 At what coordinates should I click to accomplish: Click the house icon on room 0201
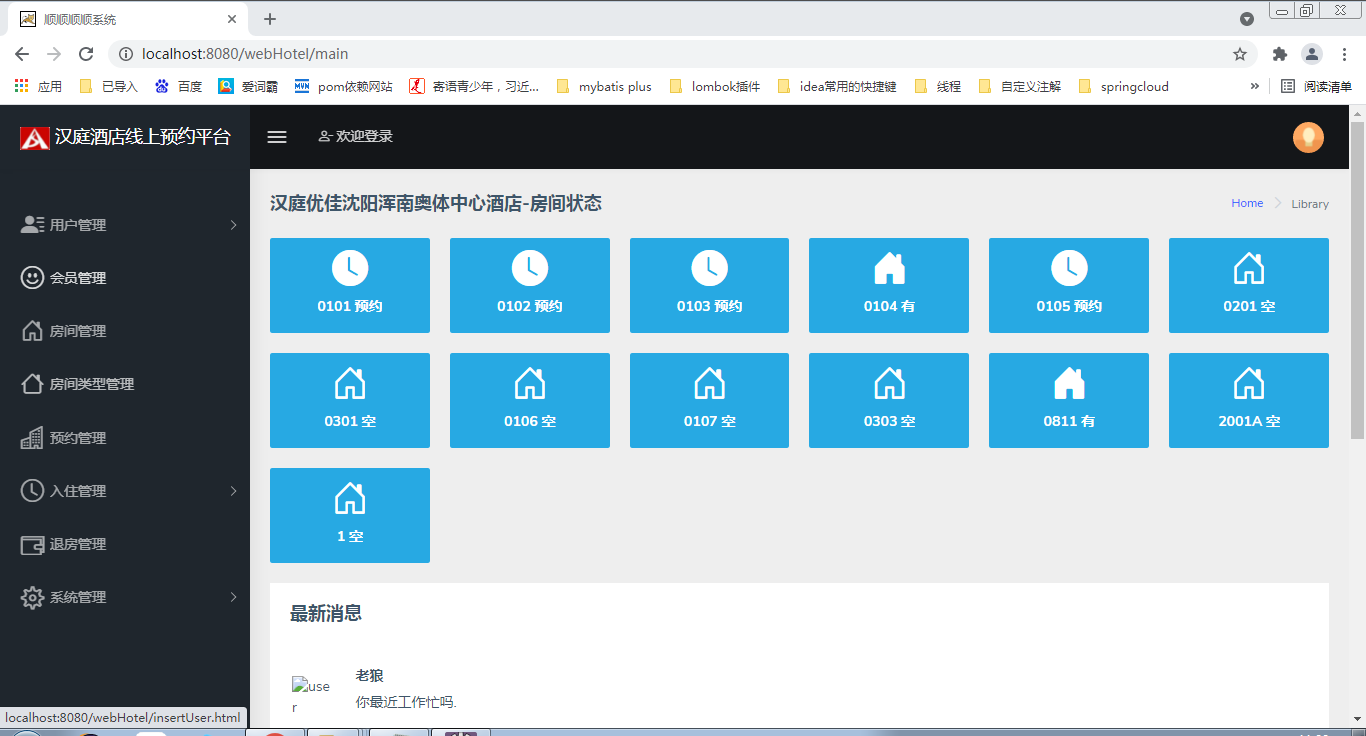(1249, 268)
